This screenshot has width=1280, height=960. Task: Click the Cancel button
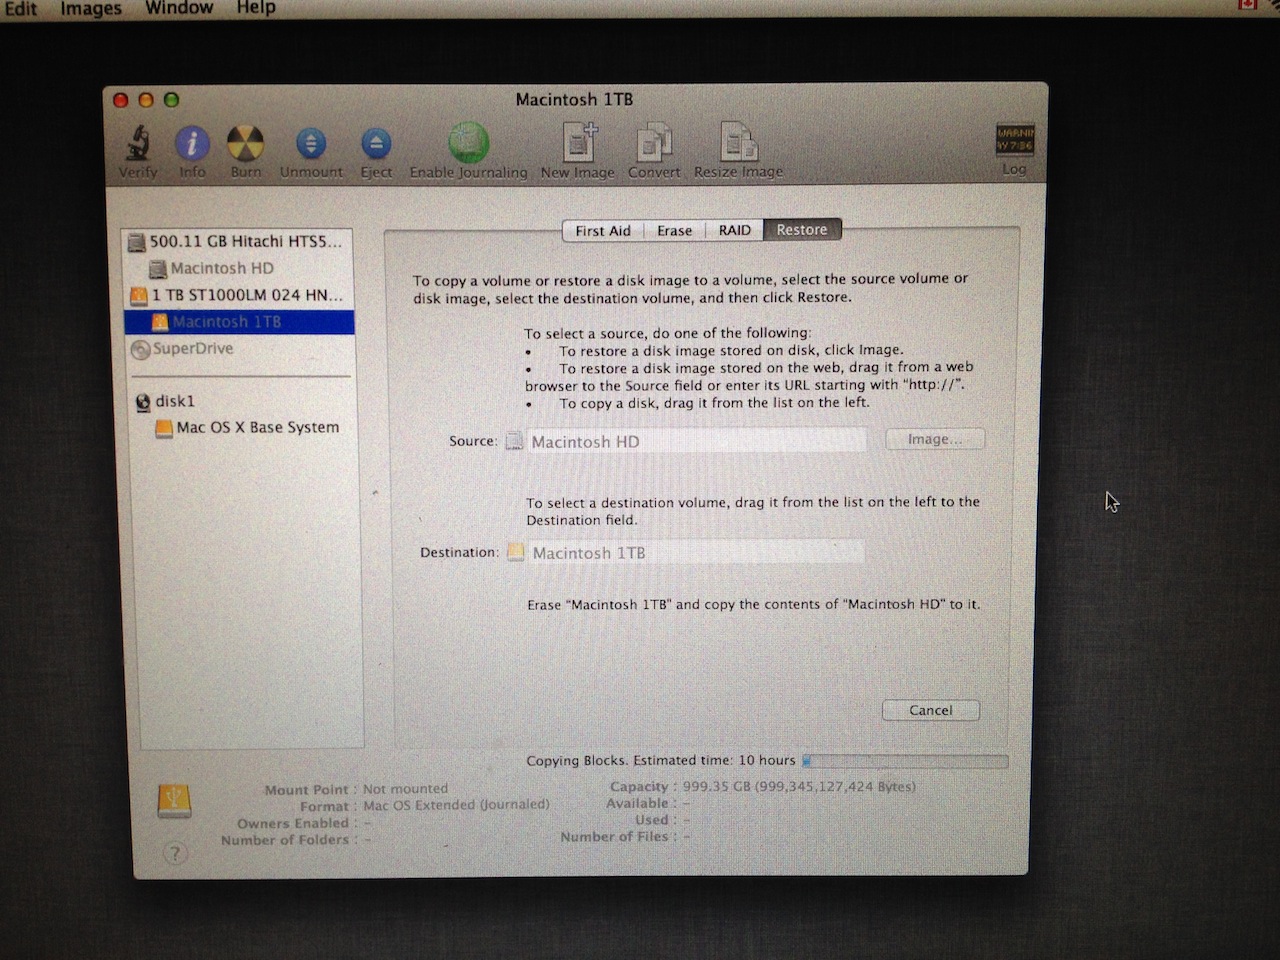click(x=931, y=710)
